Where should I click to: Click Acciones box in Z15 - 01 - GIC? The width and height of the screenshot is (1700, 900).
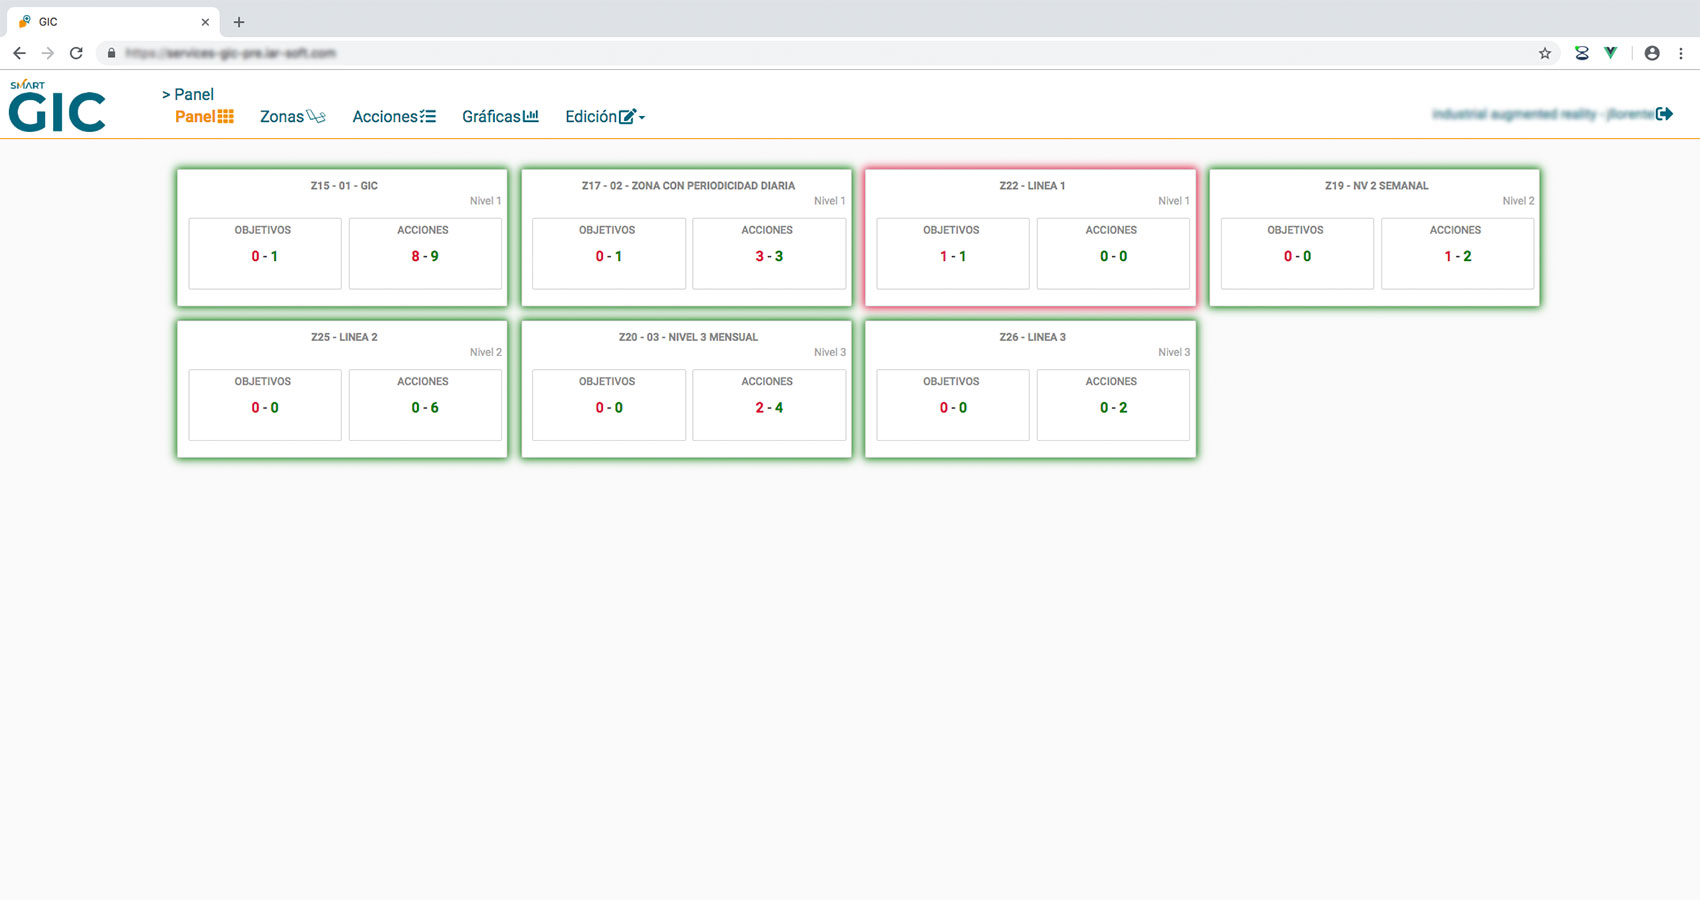coord(424,253)
